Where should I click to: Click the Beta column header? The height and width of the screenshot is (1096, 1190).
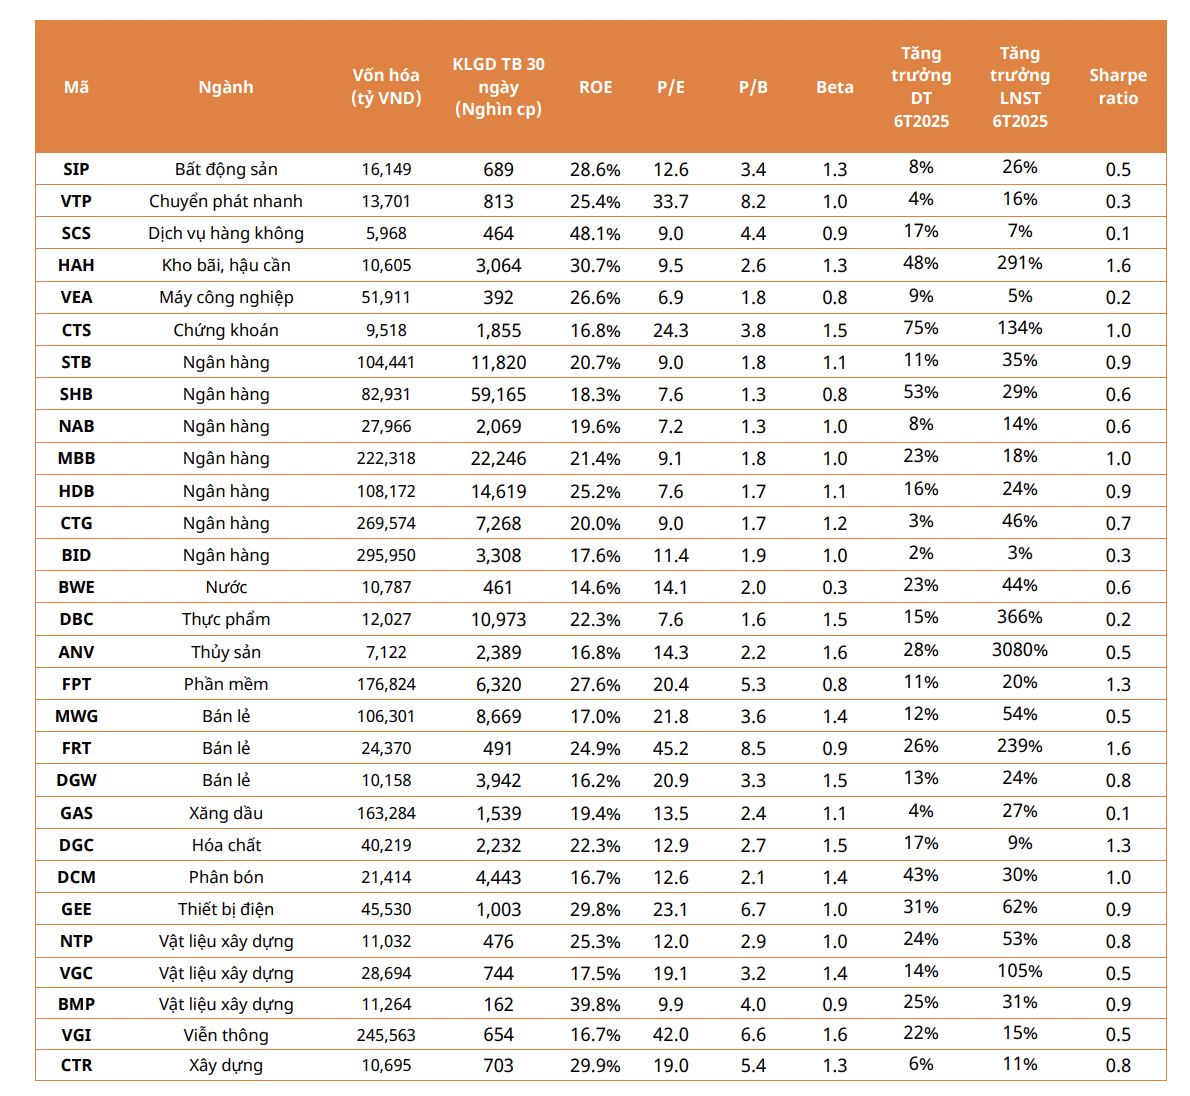(834, 87)
